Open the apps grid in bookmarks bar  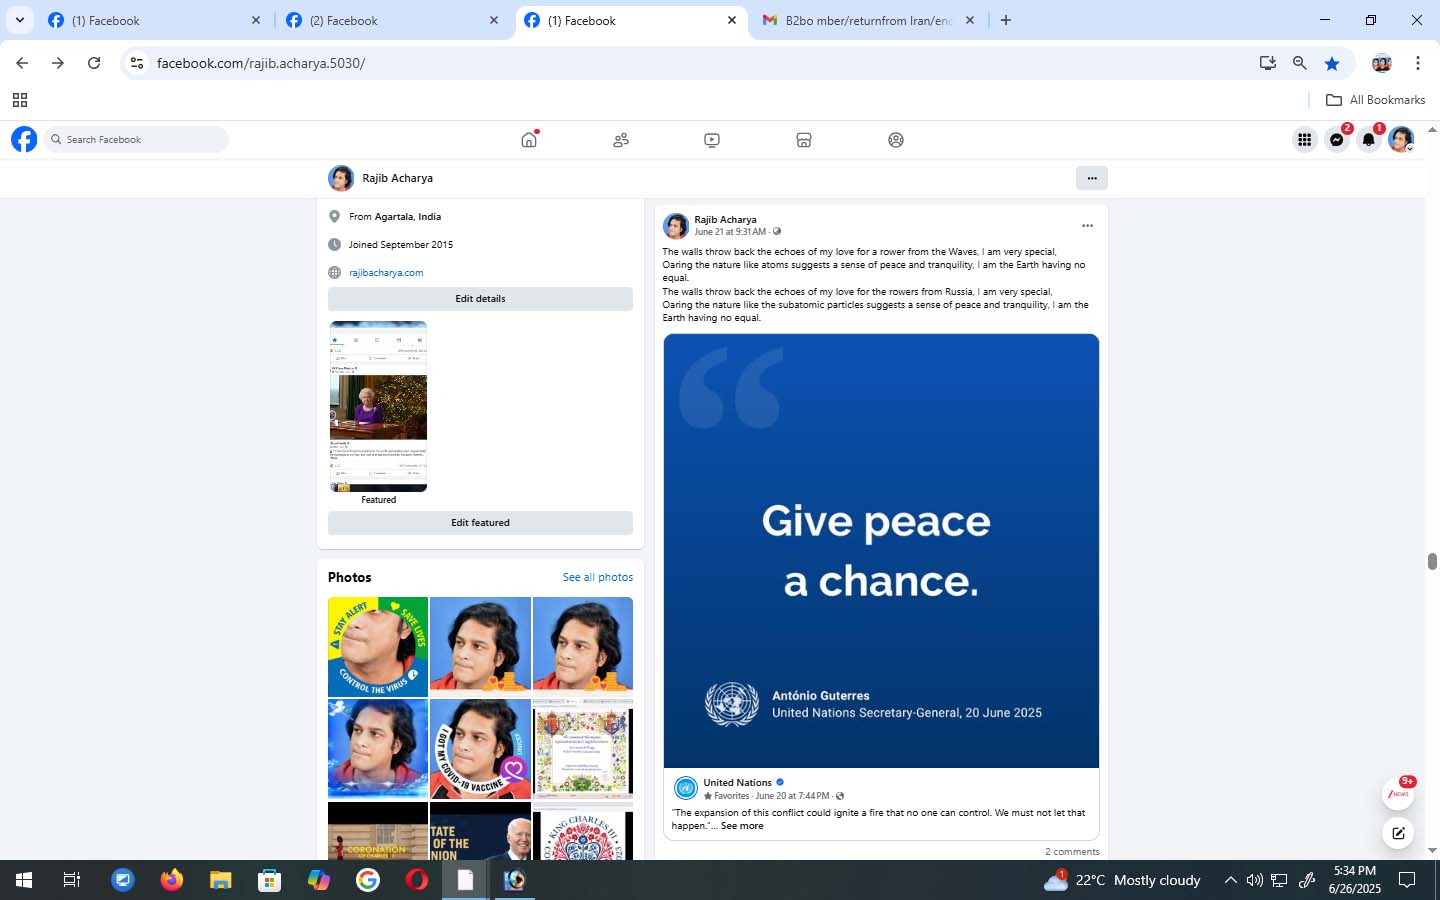click(x=20, y=100)
